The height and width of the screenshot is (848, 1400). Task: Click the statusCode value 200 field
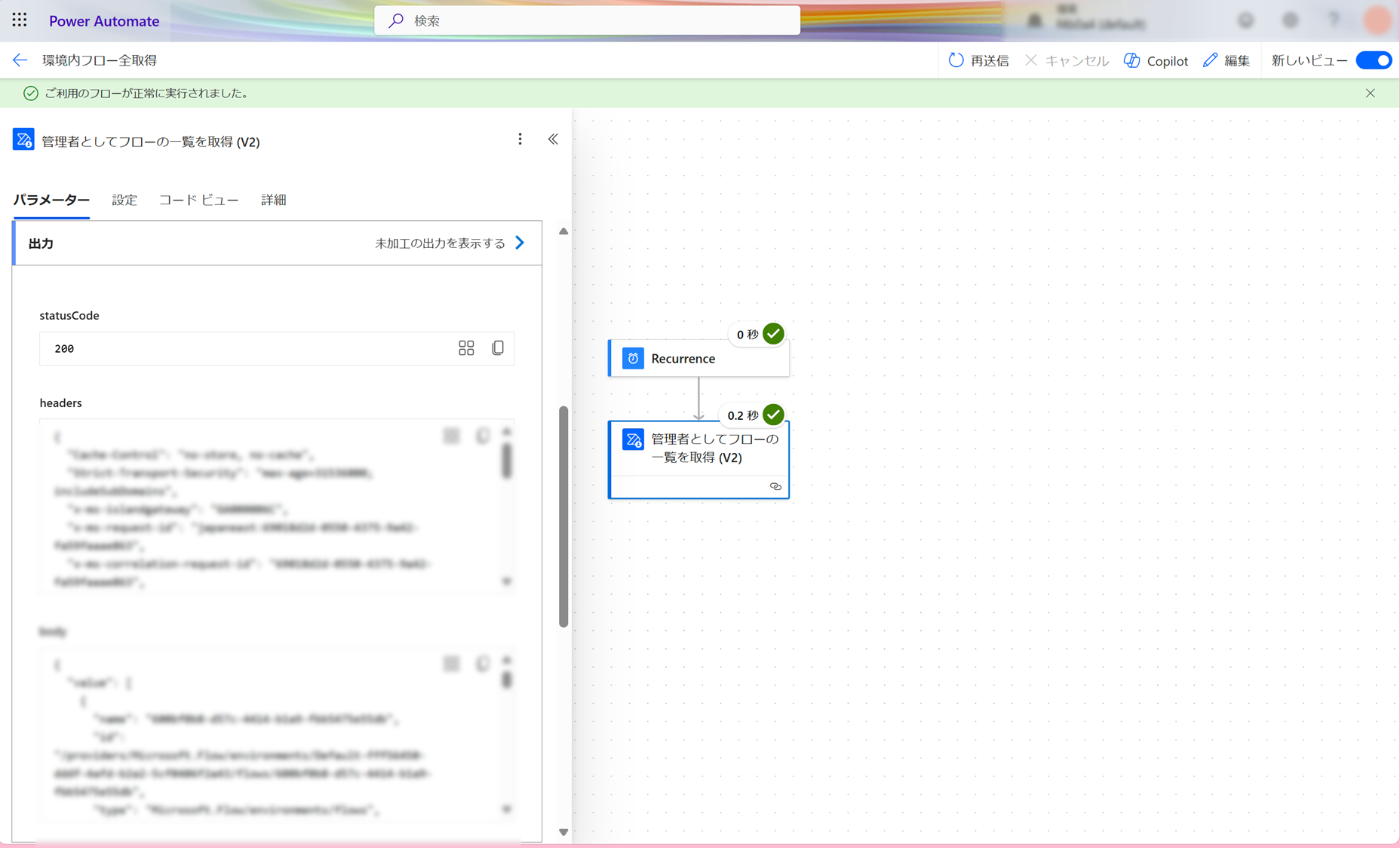277,348
